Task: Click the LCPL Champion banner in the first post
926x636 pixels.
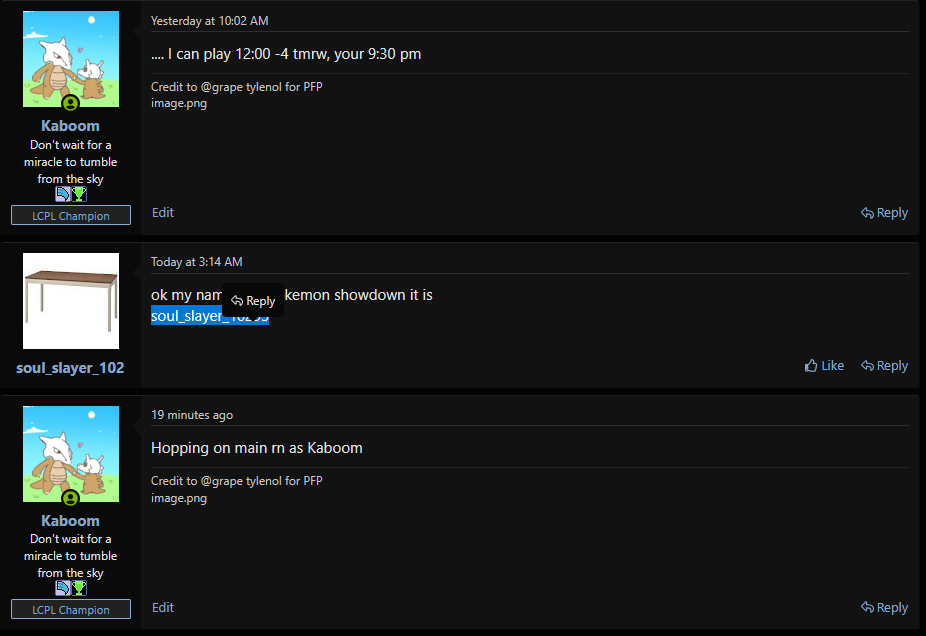Action: (71, 216)
